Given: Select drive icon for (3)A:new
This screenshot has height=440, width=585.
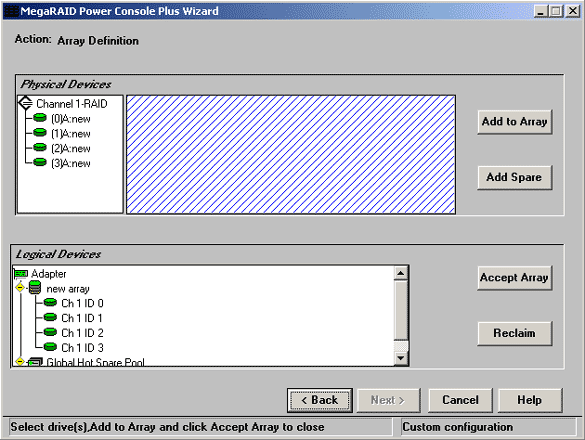Looking at the screenshot, I should pos(40,163).
